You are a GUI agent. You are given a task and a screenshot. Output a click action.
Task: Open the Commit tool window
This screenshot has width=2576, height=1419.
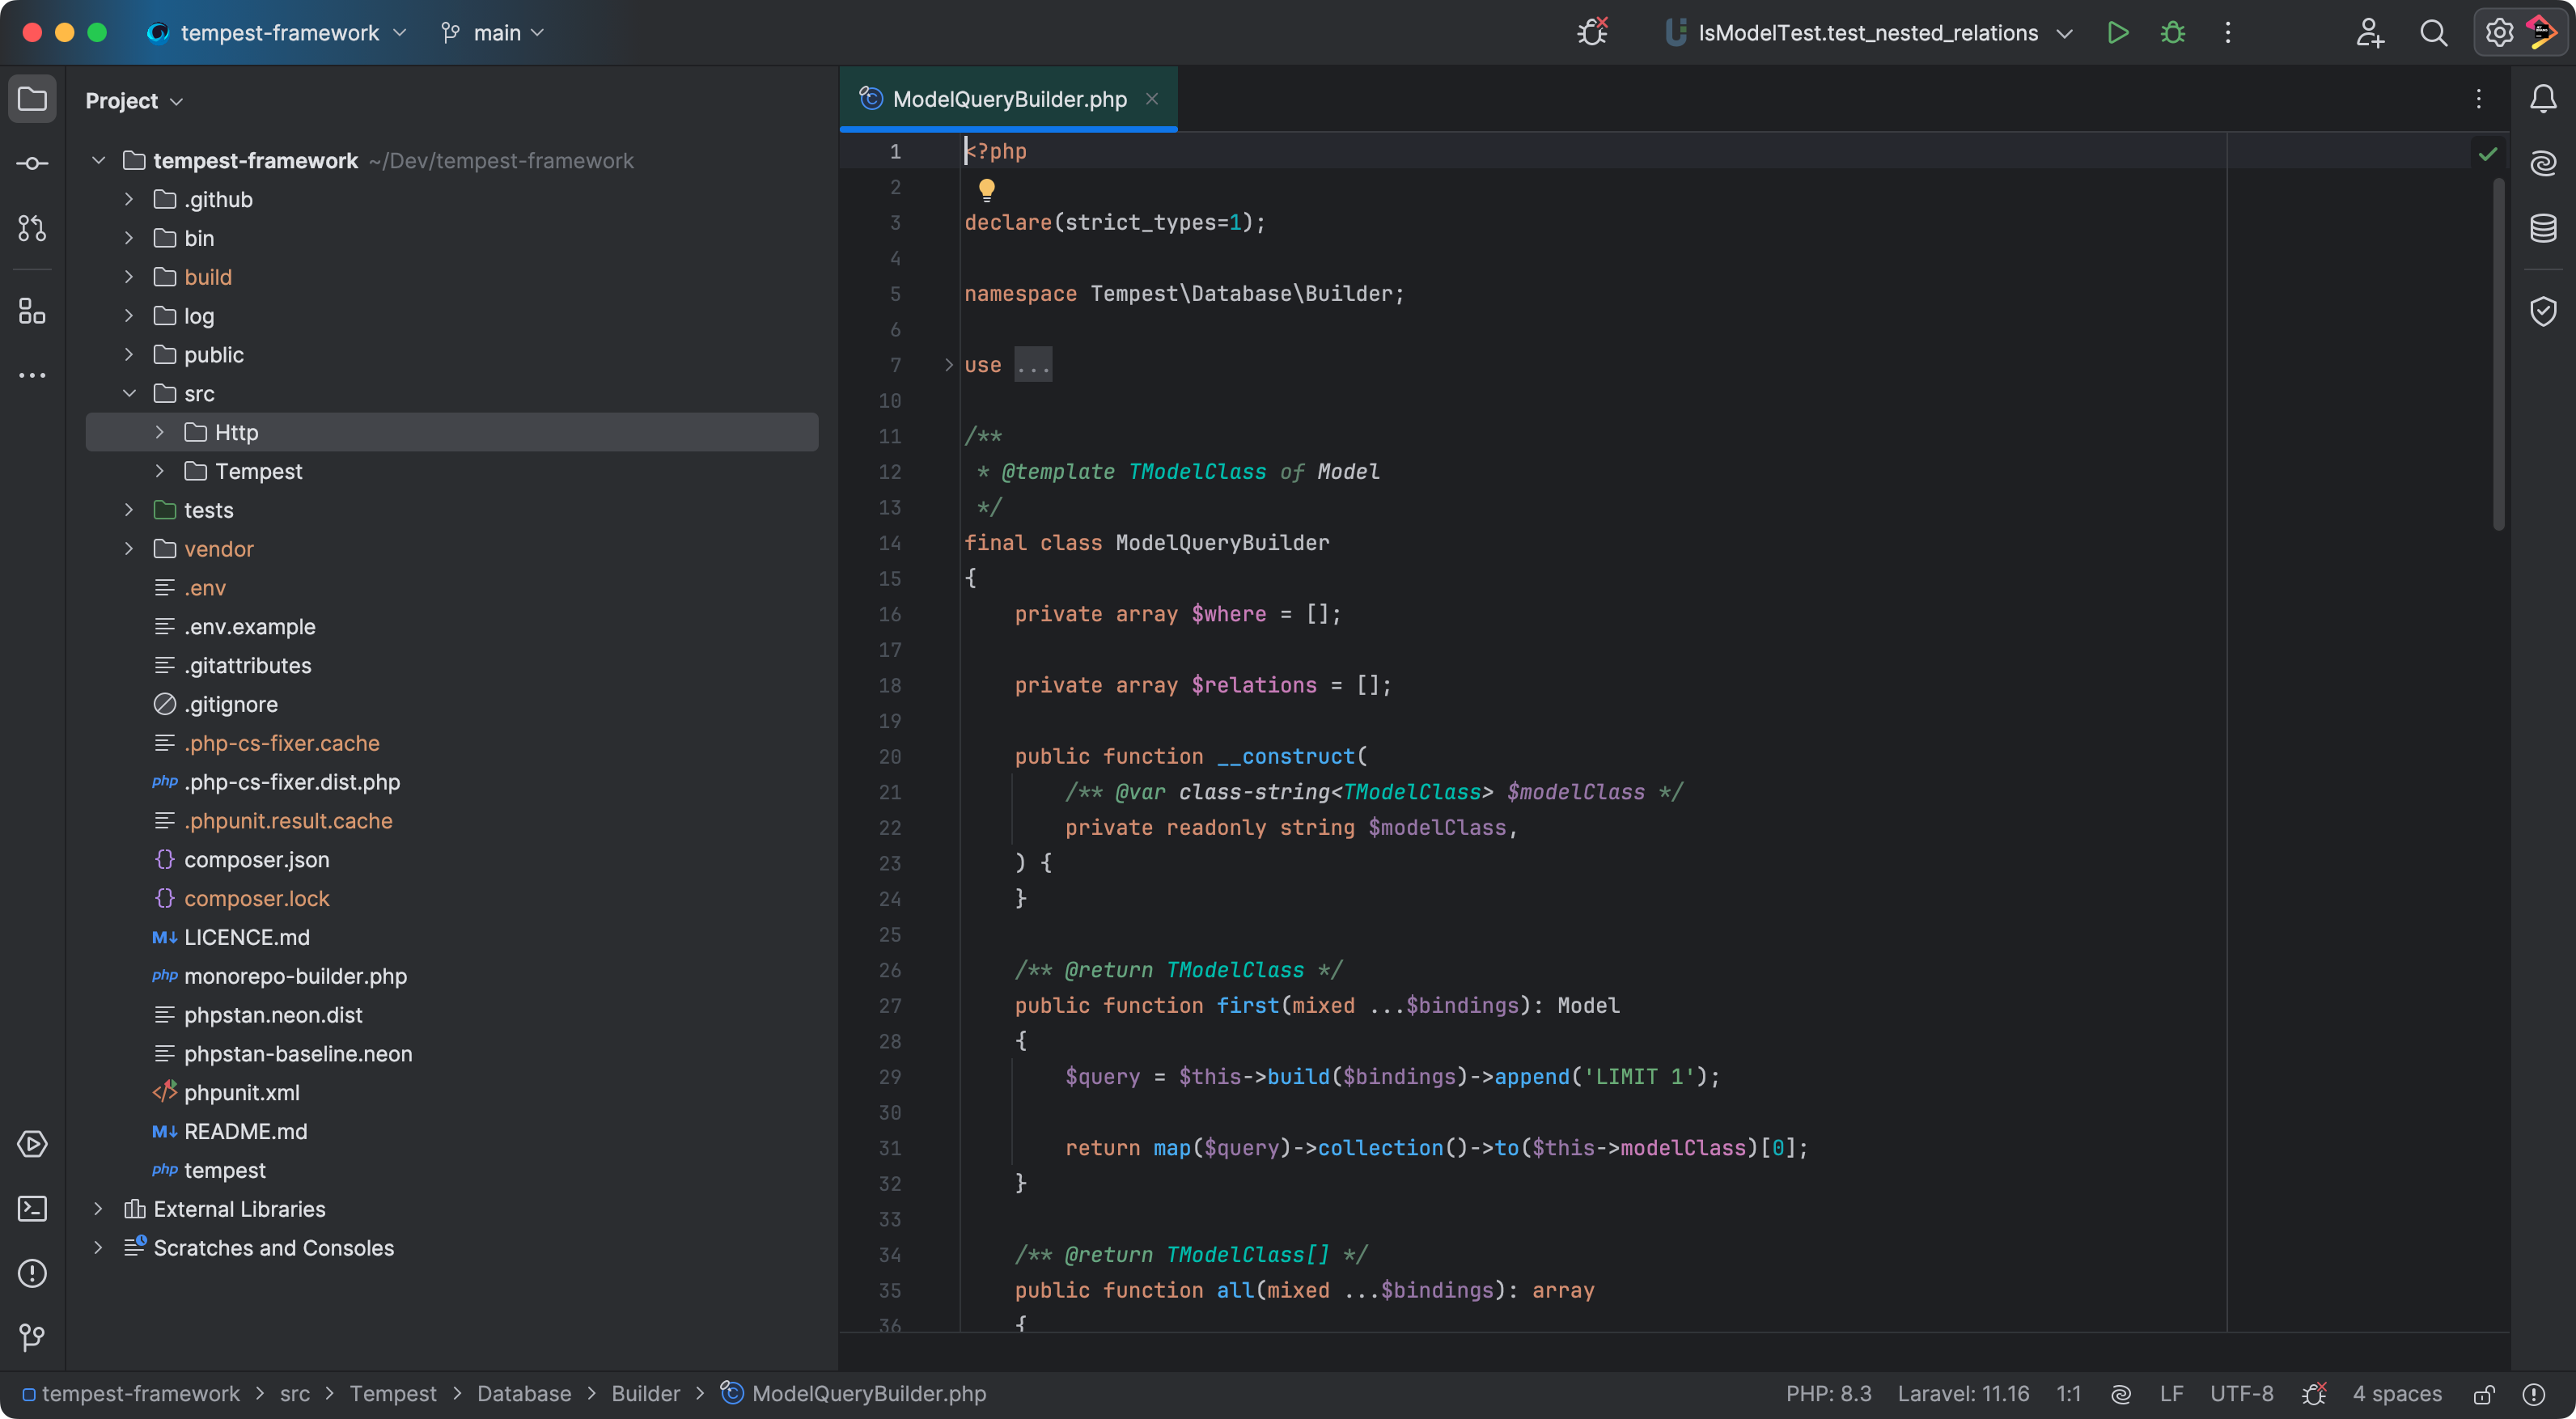click(32, 163)
